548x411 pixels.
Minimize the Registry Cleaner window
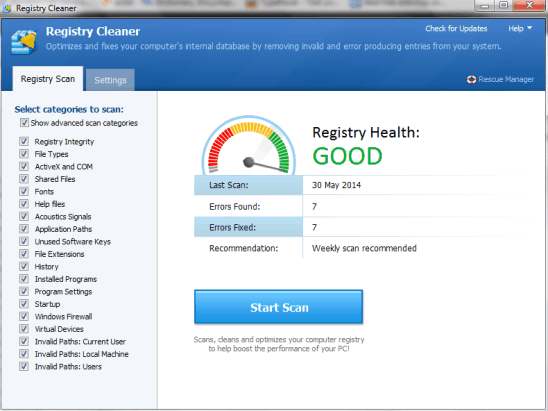(484, 6)
